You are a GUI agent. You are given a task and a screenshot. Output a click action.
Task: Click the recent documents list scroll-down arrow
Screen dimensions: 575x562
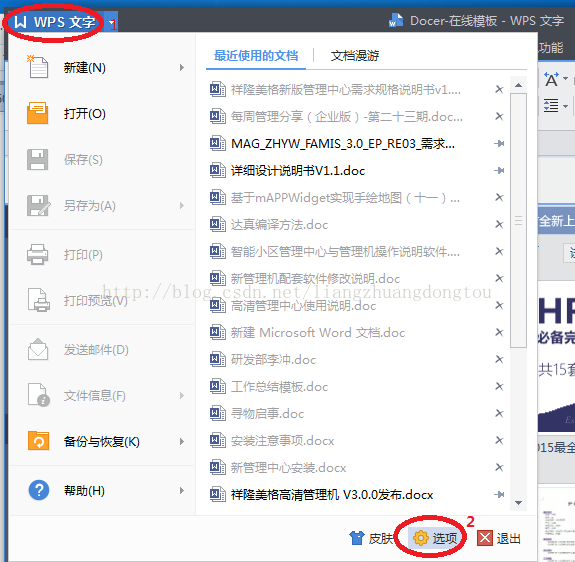click(x=518, y=503)
